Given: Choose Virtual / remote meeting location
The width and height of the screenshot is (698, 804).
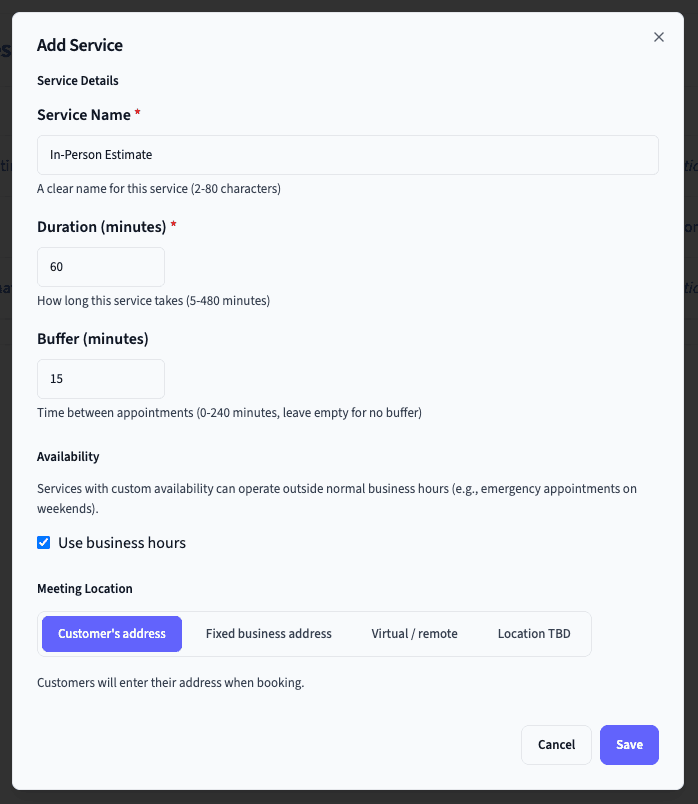Looking at the screenshot, I should [414, 633].
